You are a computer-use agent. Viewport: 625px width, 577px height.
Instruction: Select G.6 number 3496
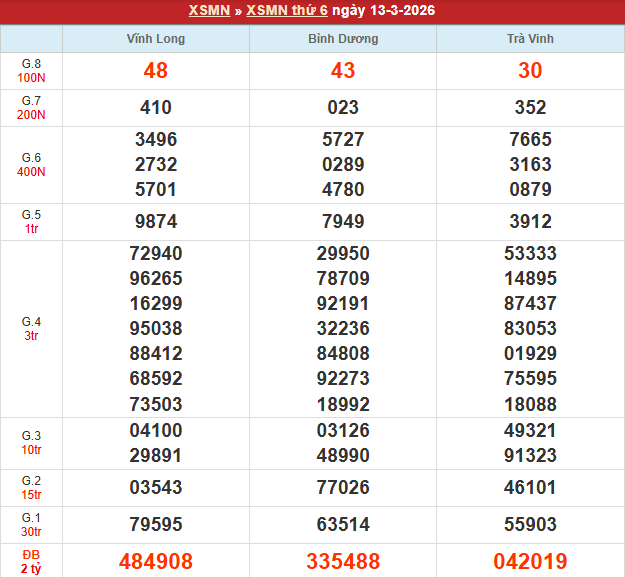[x=156, y=139]
